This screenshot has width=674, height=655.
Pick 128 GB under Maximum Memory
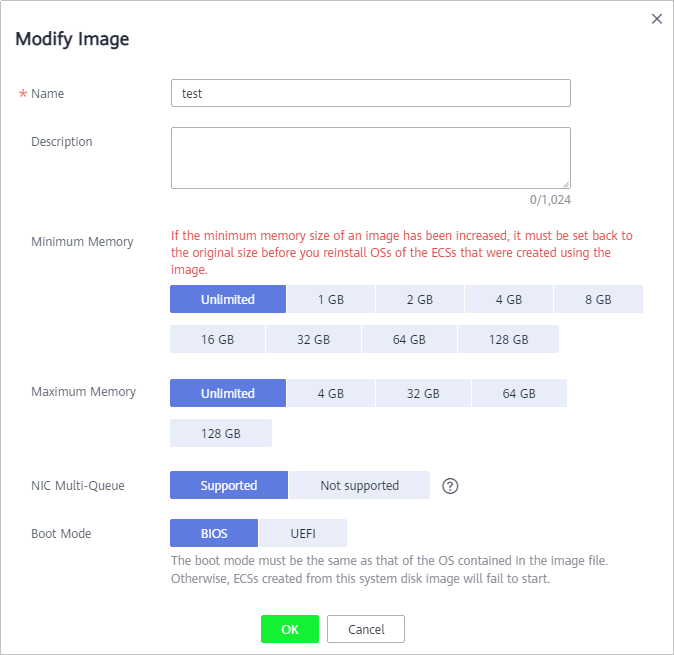tap(221, 433)
